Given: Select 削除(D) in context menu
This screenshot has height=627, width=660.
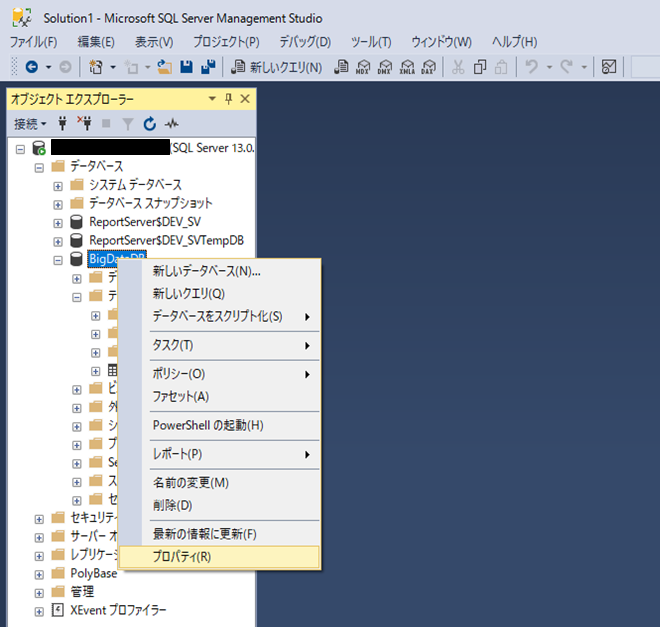Looking at the screenshot, I should click(x=219, y=506).
